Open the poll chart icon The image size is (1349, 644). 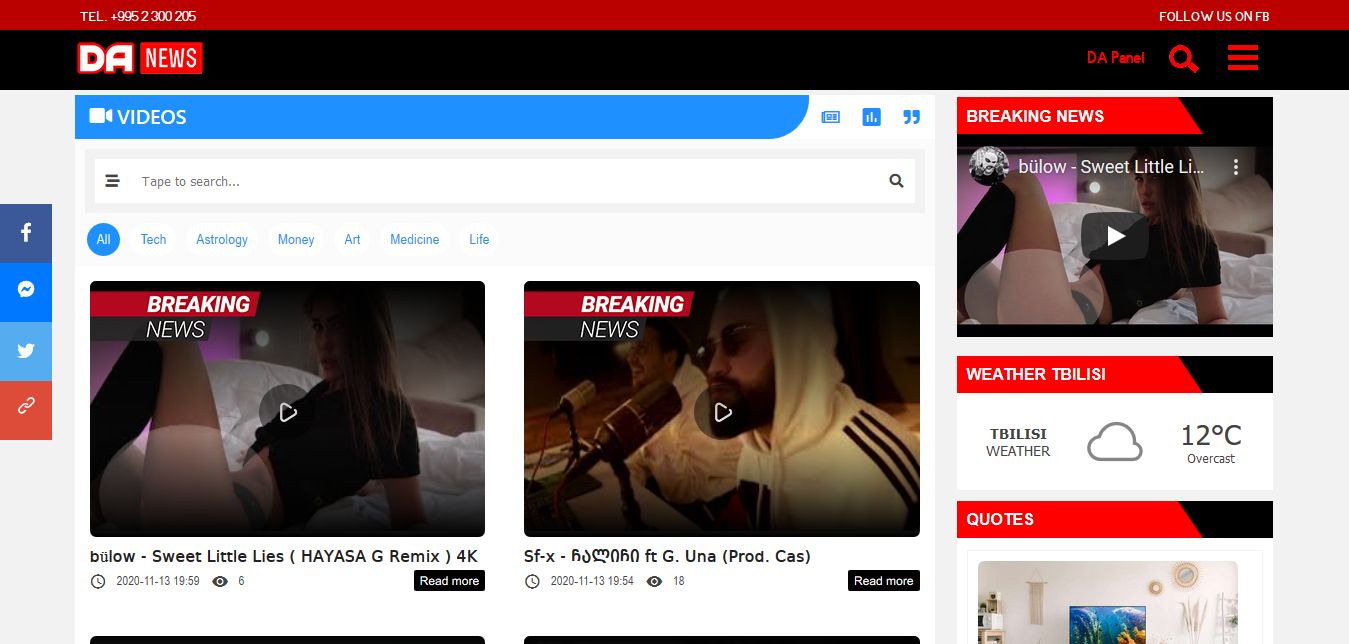[x=871, y=117]
